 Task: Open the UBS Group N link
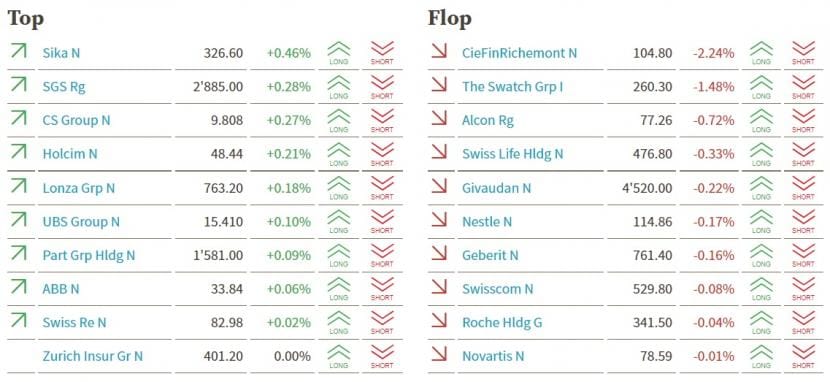(81, 222)
